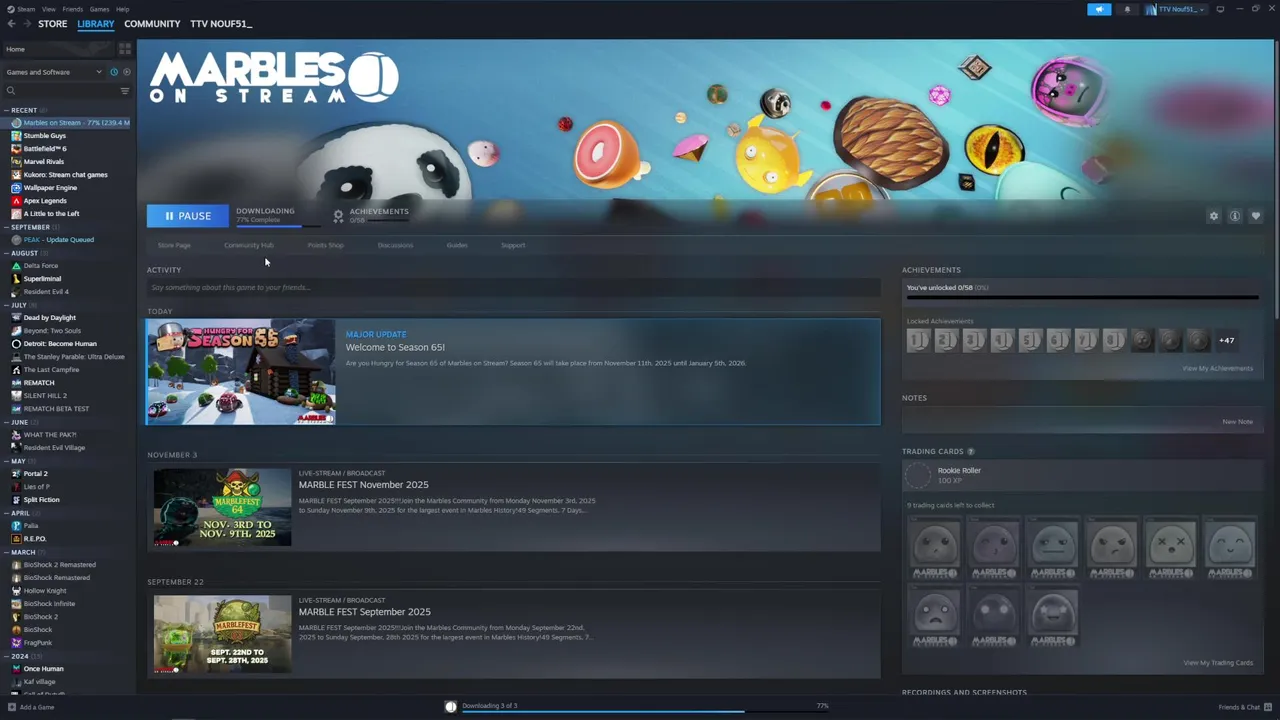Click the Rookie Roller badge icon
The width and height of the screenshot is (1280, 720).
pos(918,475)
